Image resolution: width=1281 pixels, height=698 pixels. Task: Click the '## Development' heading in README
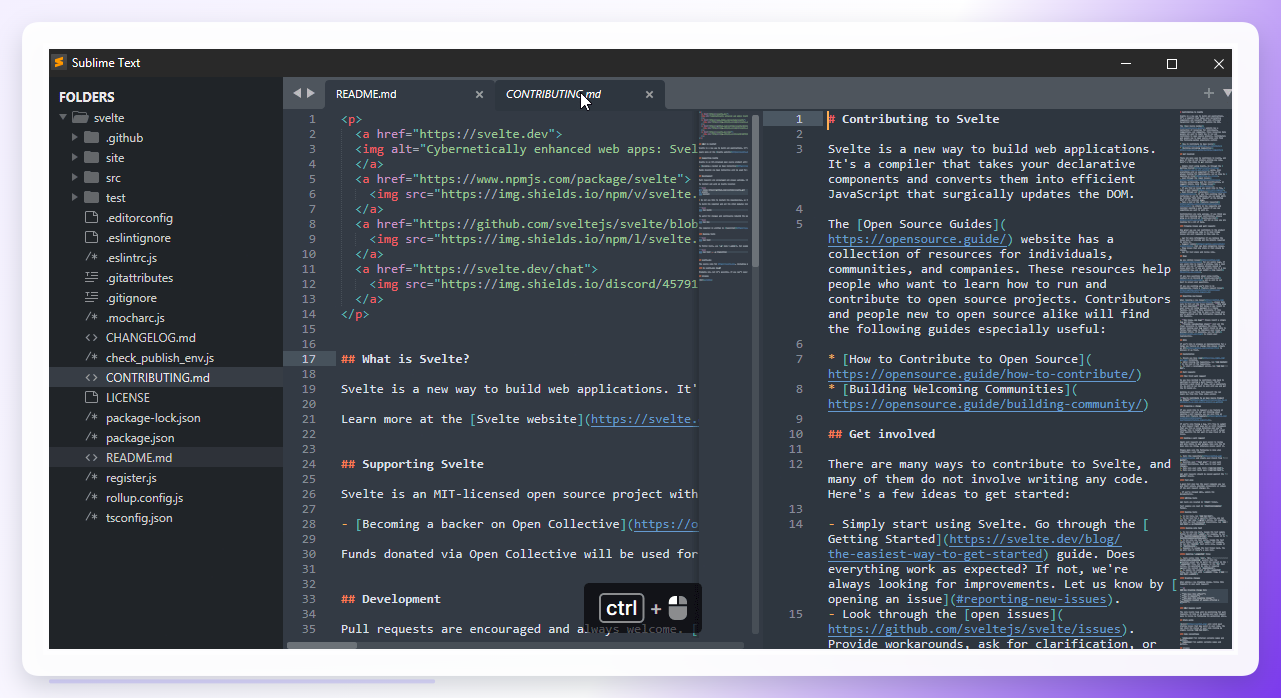coord(391,599)
